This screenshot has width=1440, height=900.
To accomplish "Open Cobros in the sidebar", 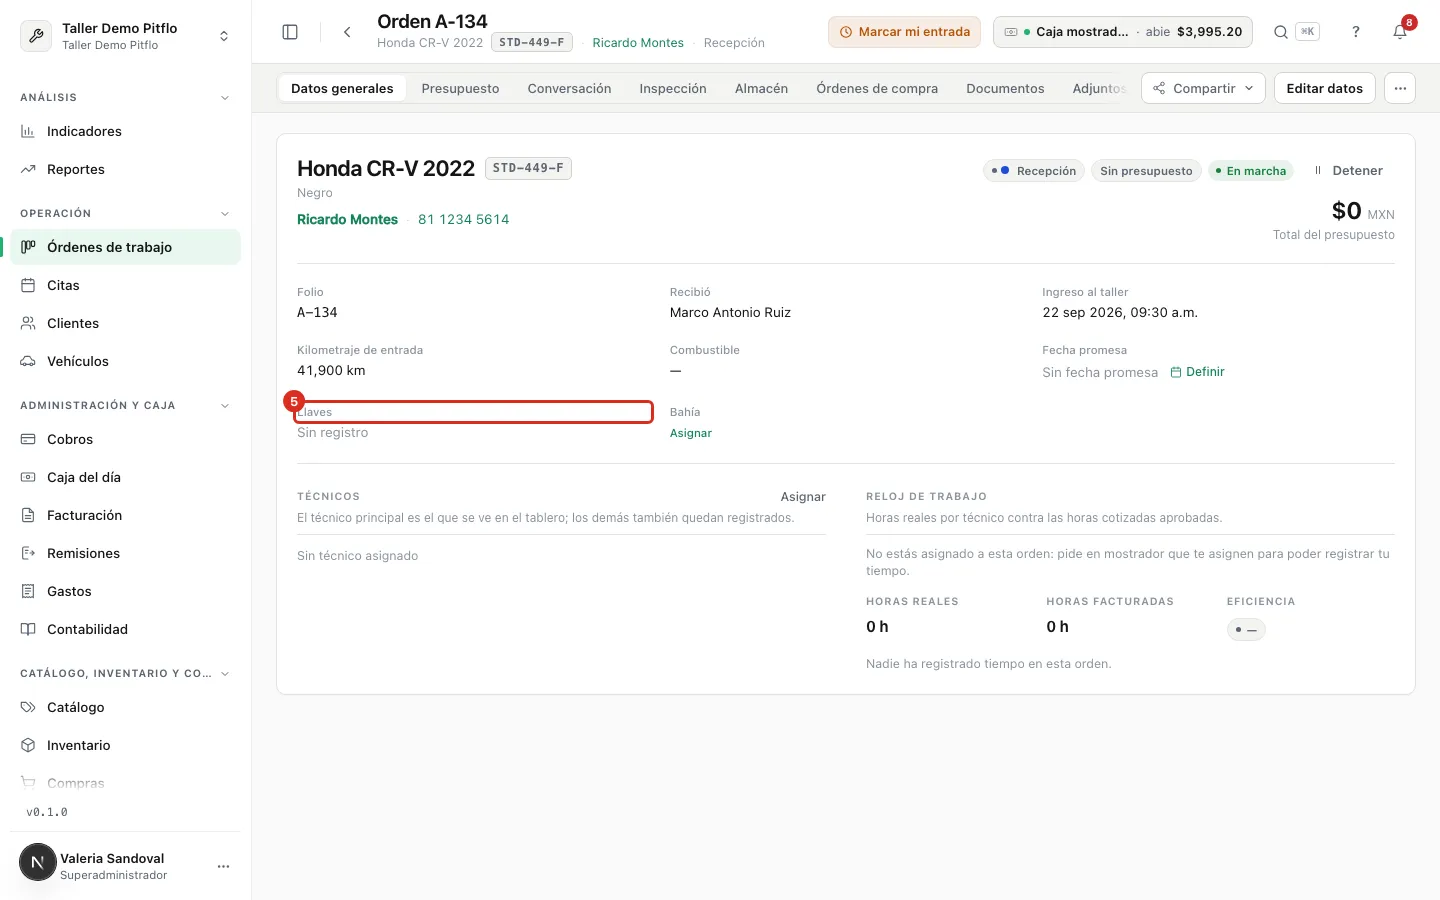I will [x=125, y=439].
